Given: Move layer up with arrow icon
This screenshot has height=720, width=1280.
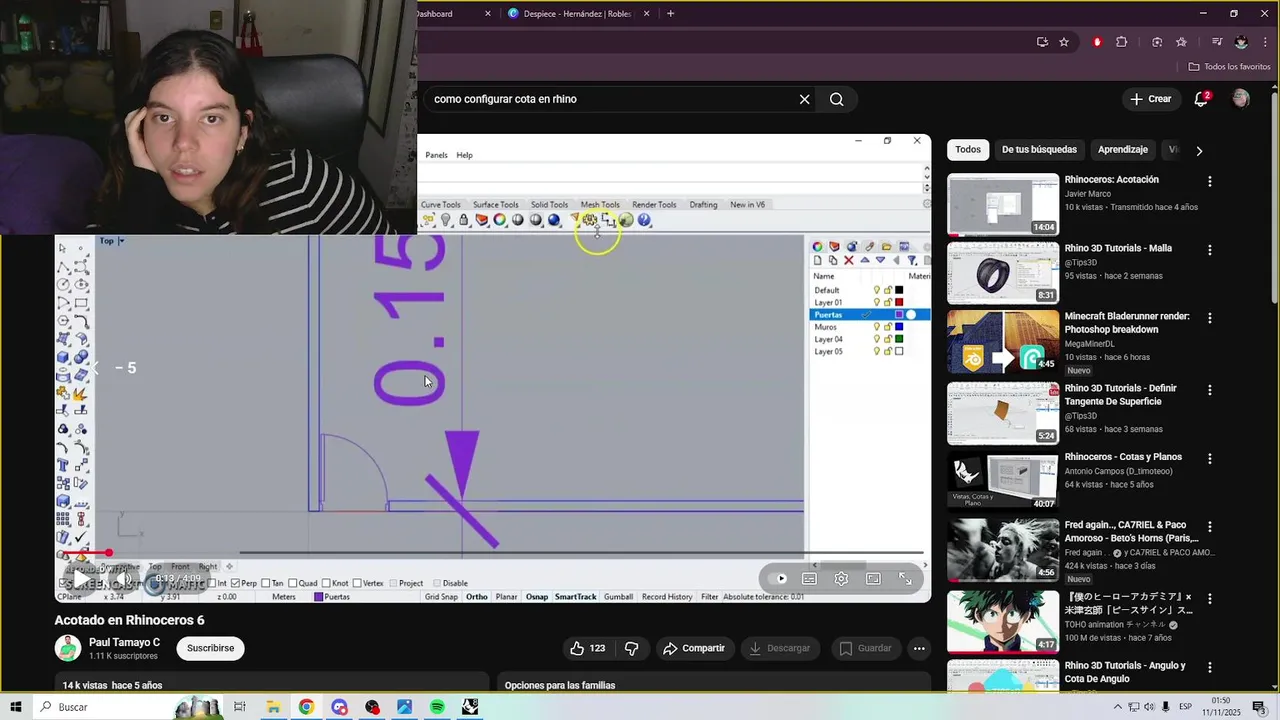Looking at the screenshot, I should [865, 260].
